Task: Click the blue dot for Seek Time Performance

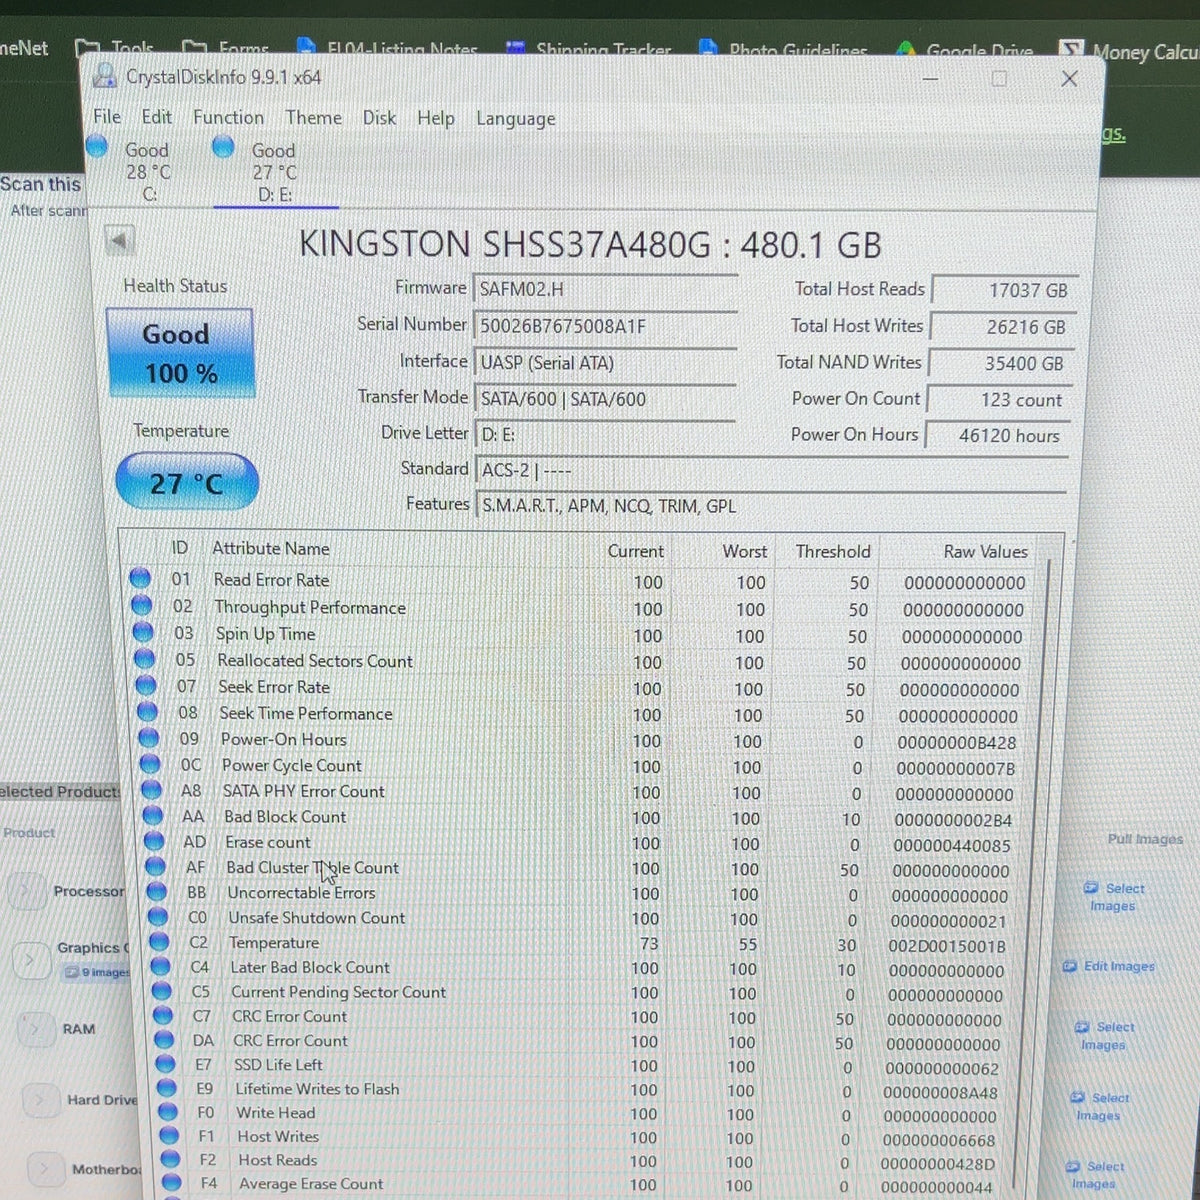Action: tap(148, 711)
